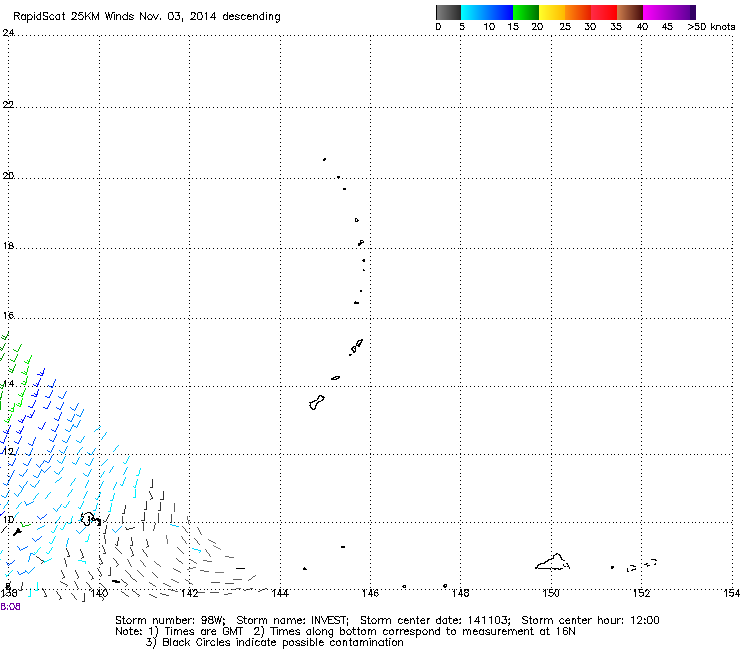Click the longitude axis label '138'
Viewport: 740px width, 650px height.
pos(8,593)
